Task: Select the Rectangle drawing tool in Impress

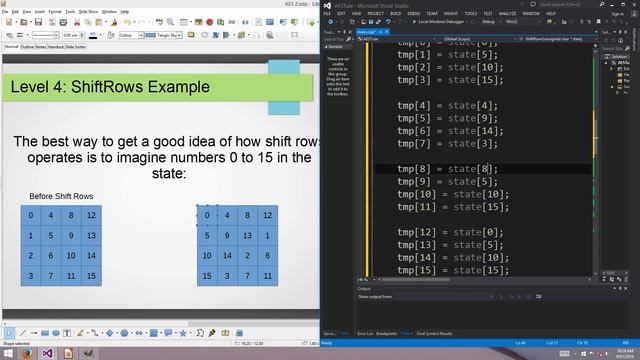Action: 45,333
